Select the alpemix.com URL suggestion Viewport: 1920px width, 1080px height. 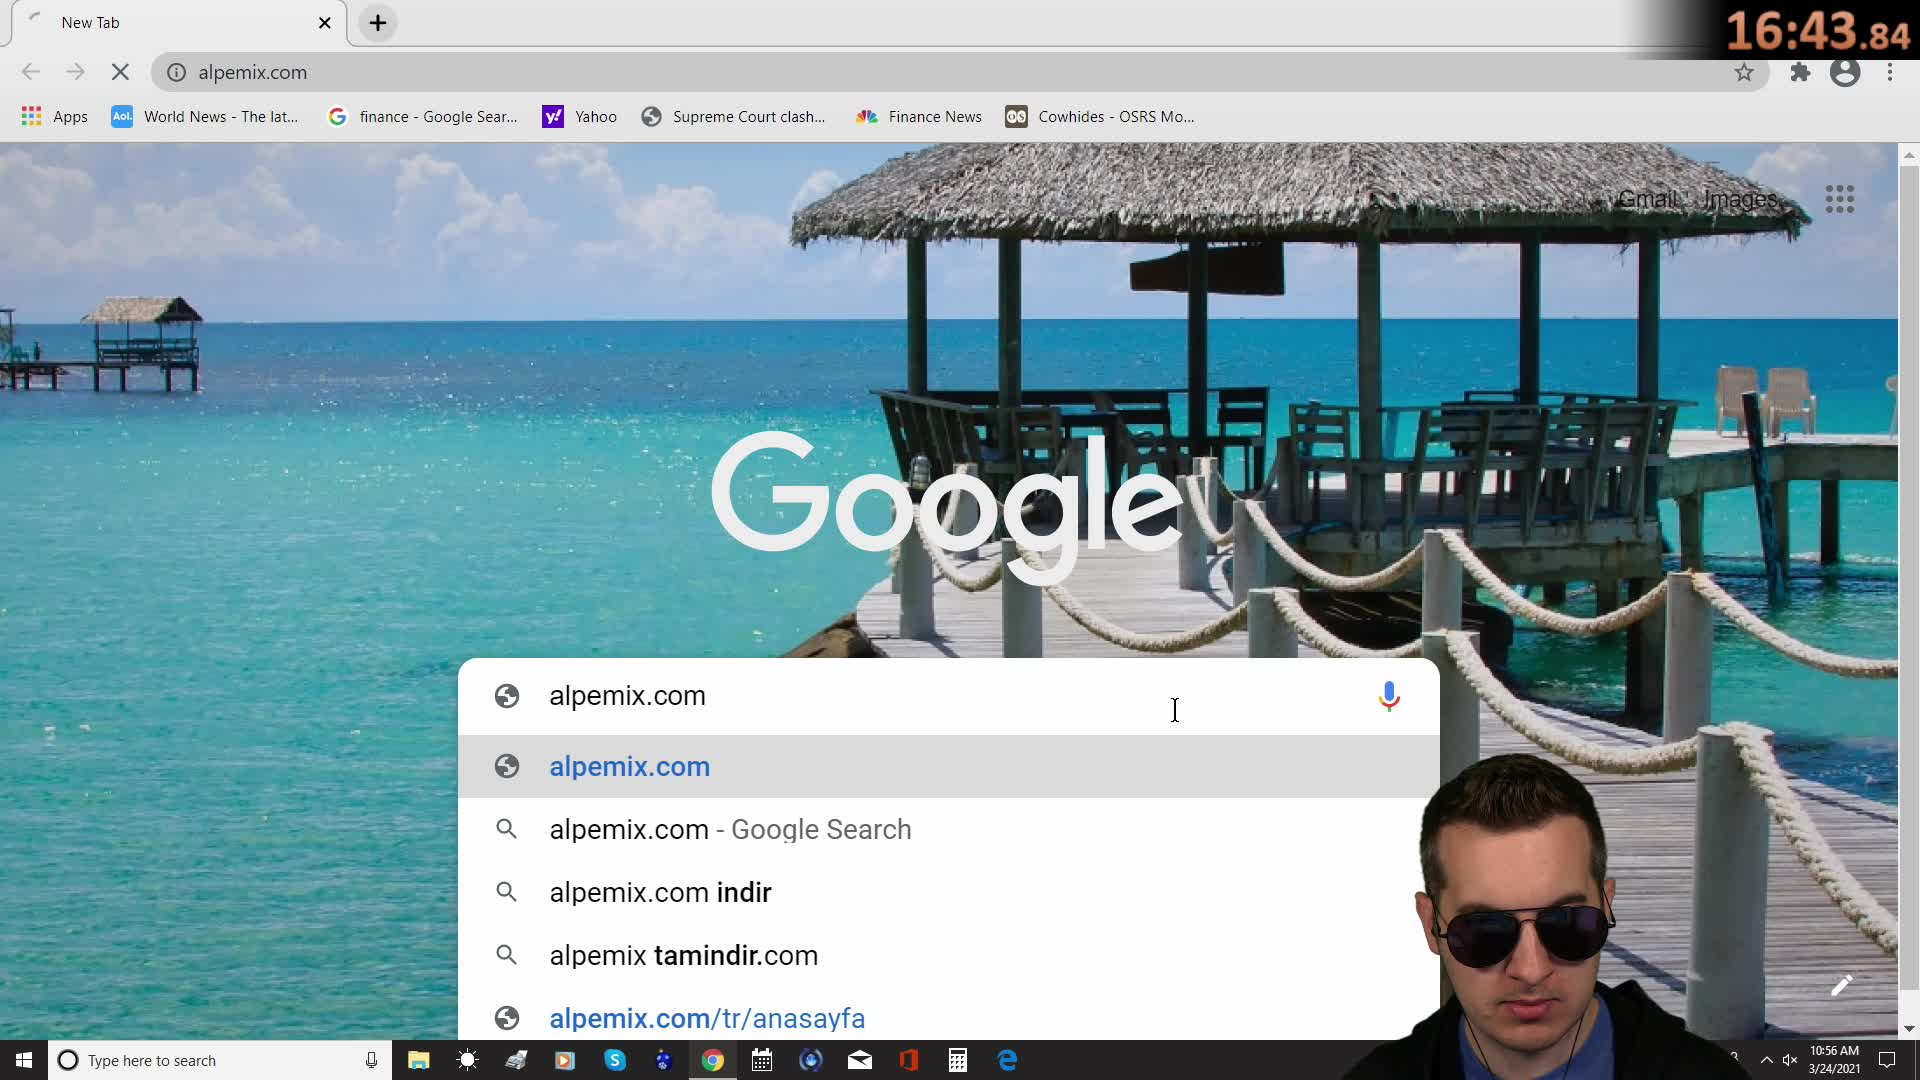pyautogui.click(x=630, y=767)
